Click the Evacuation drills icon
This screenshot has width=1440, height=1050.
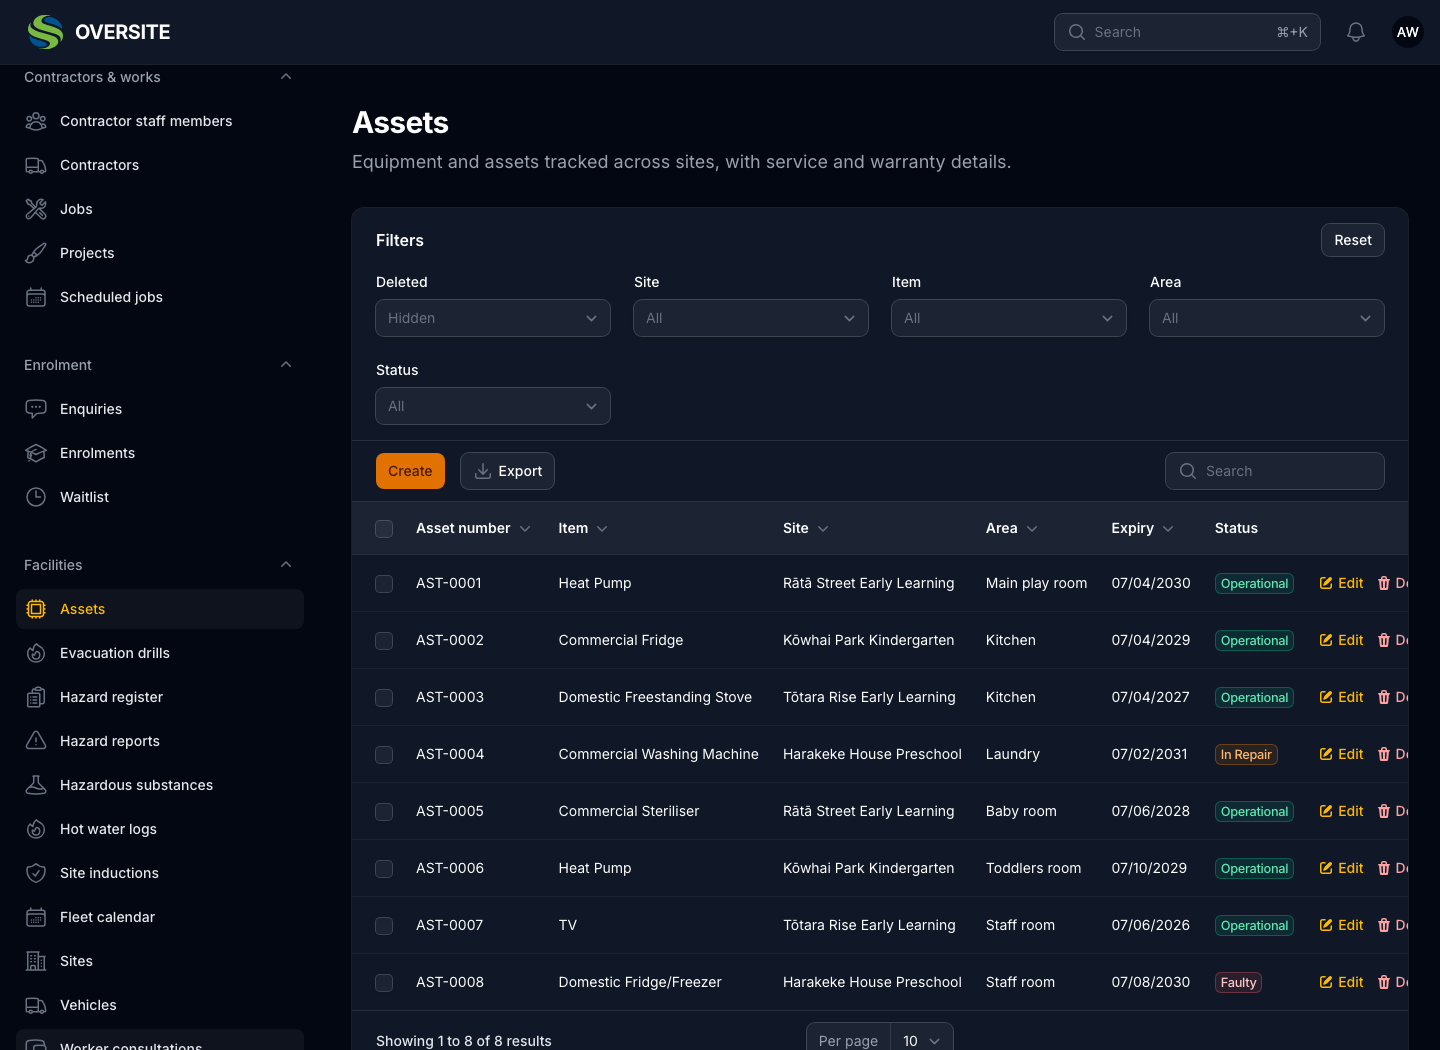[36, 653]
